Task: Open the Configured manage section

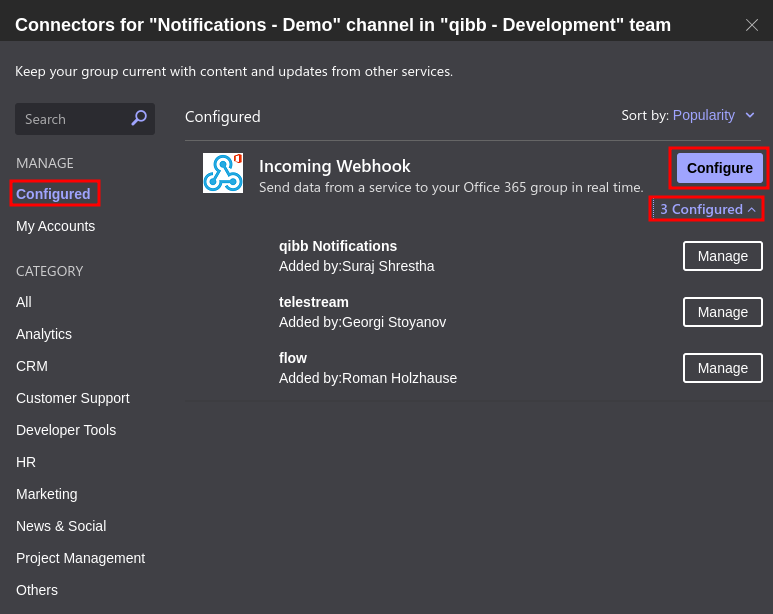Action: click(x=53, y=194)
